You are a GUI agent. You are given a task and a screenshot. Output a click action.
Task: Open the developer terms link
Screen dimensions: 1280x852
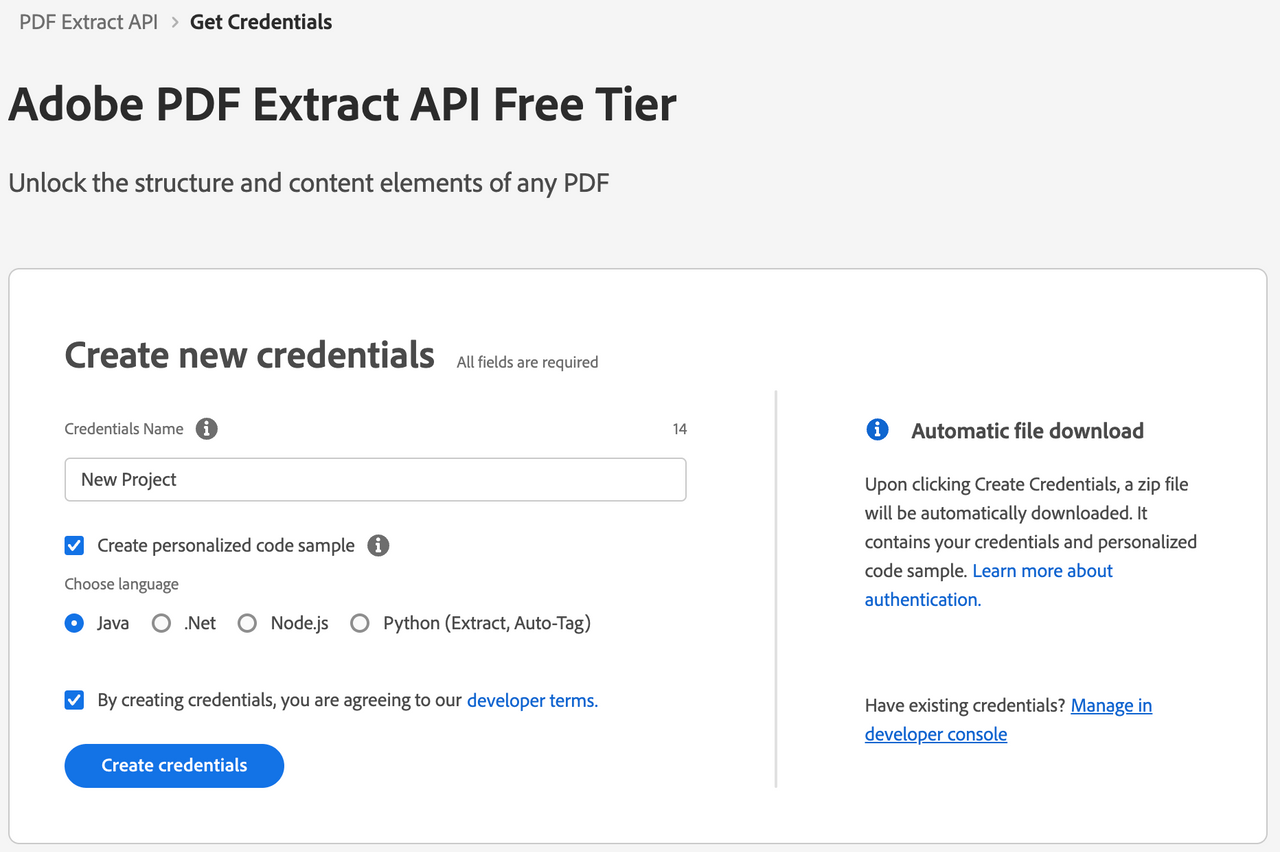[x=532, y=700]
